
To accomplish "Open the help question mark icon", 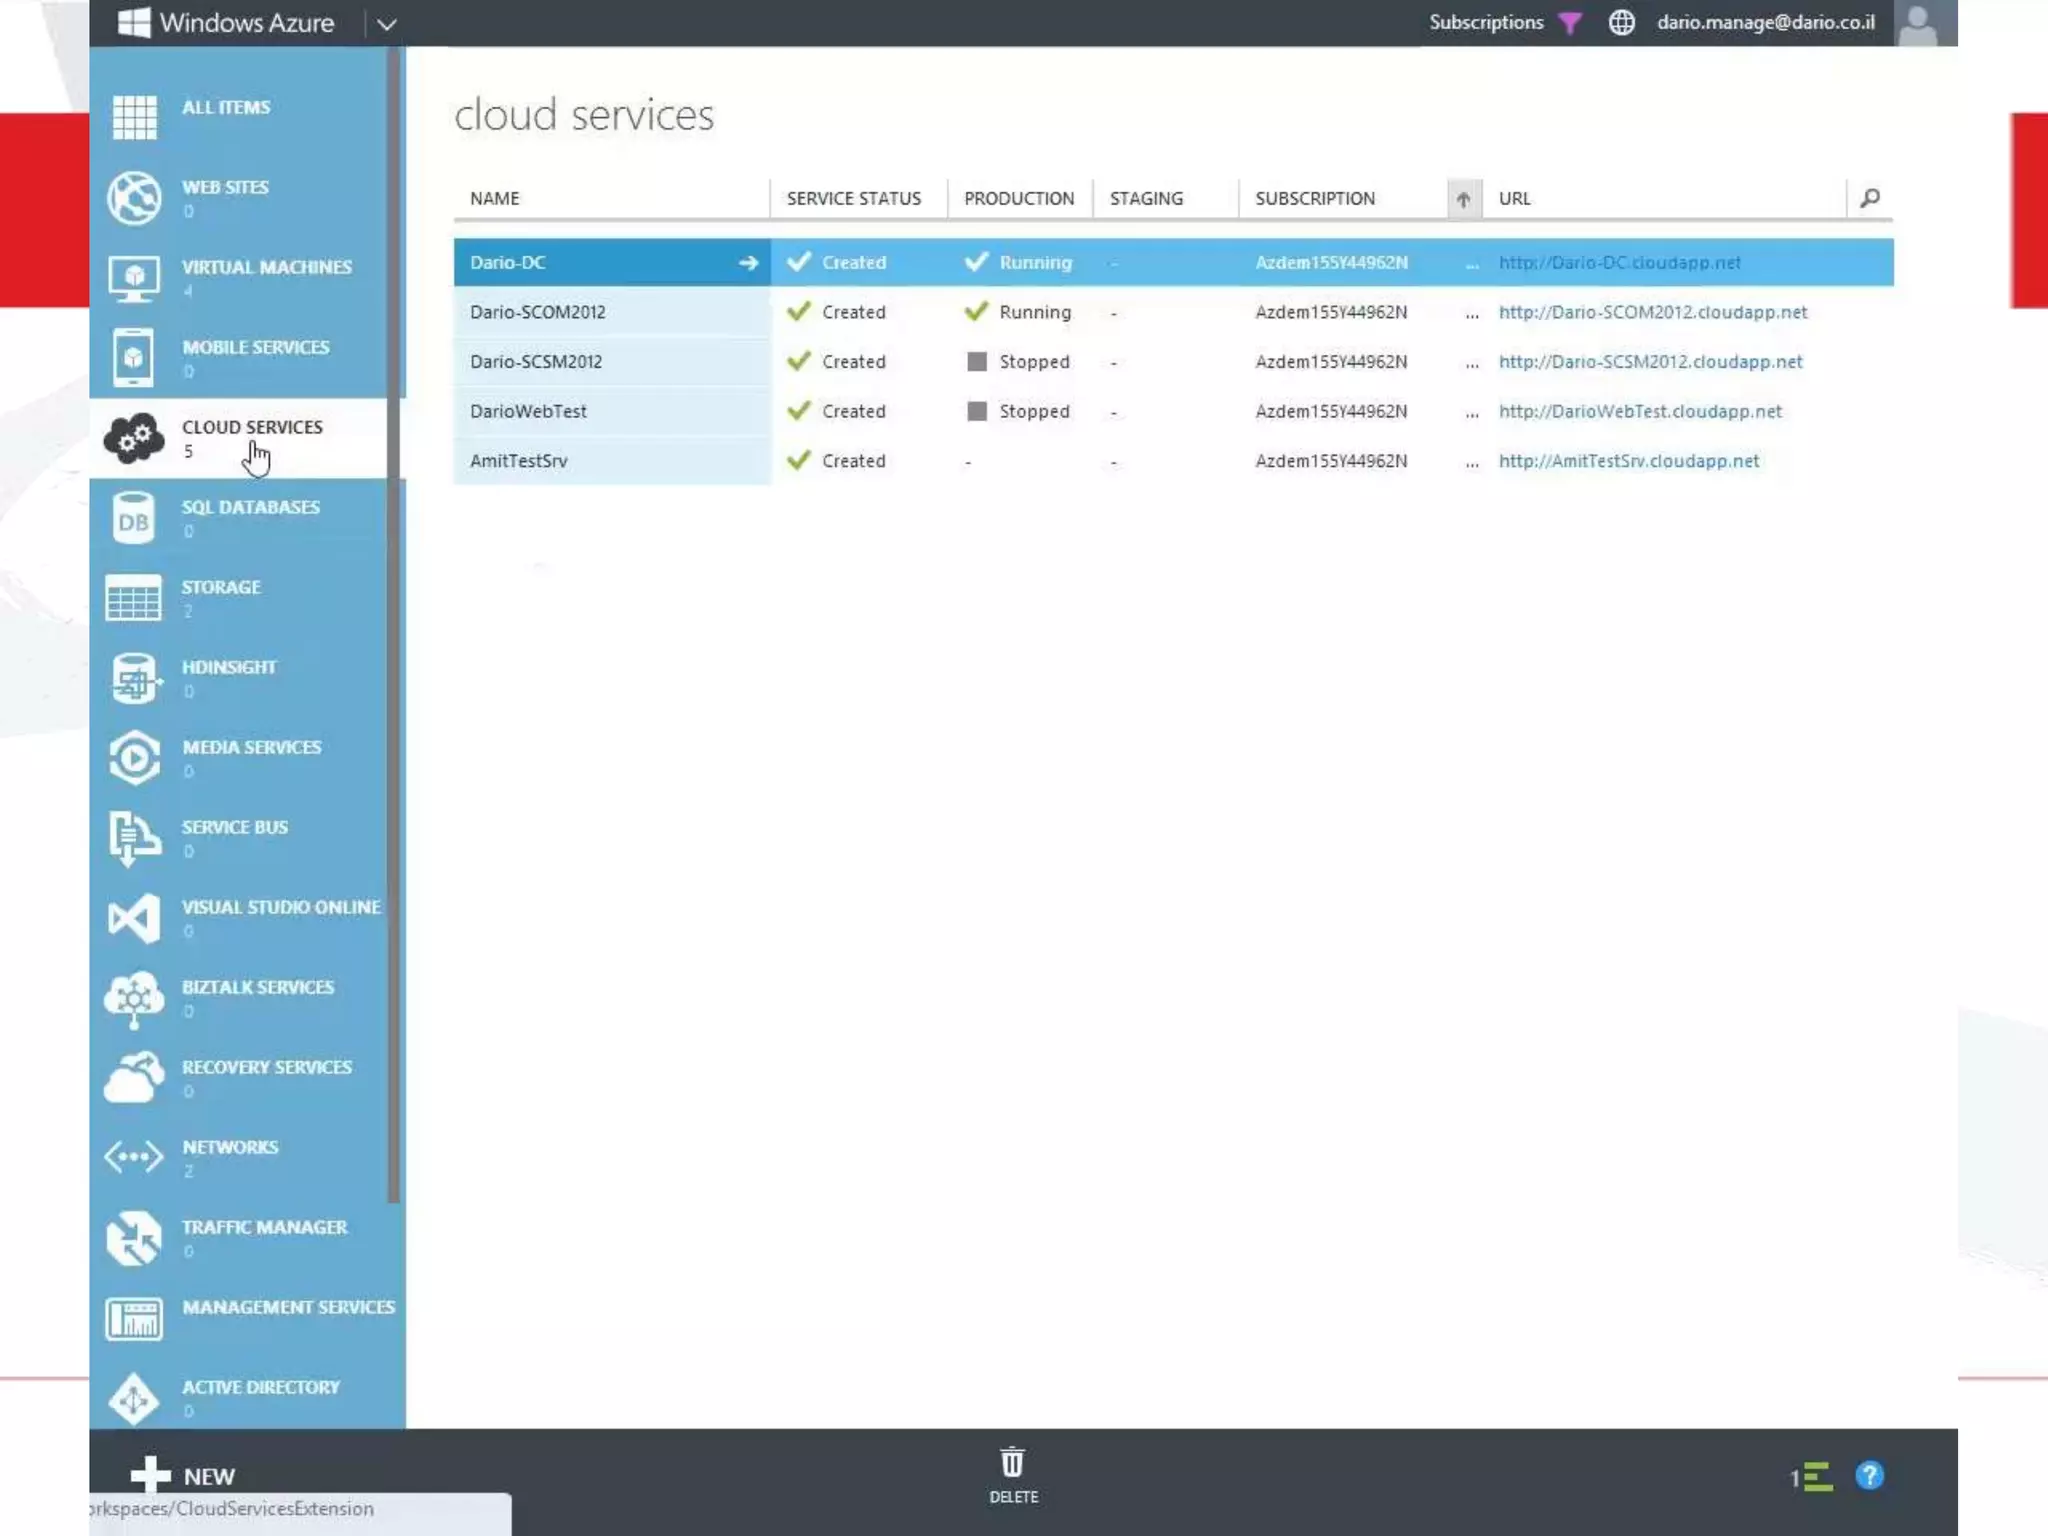I will pos(1868,1476).
